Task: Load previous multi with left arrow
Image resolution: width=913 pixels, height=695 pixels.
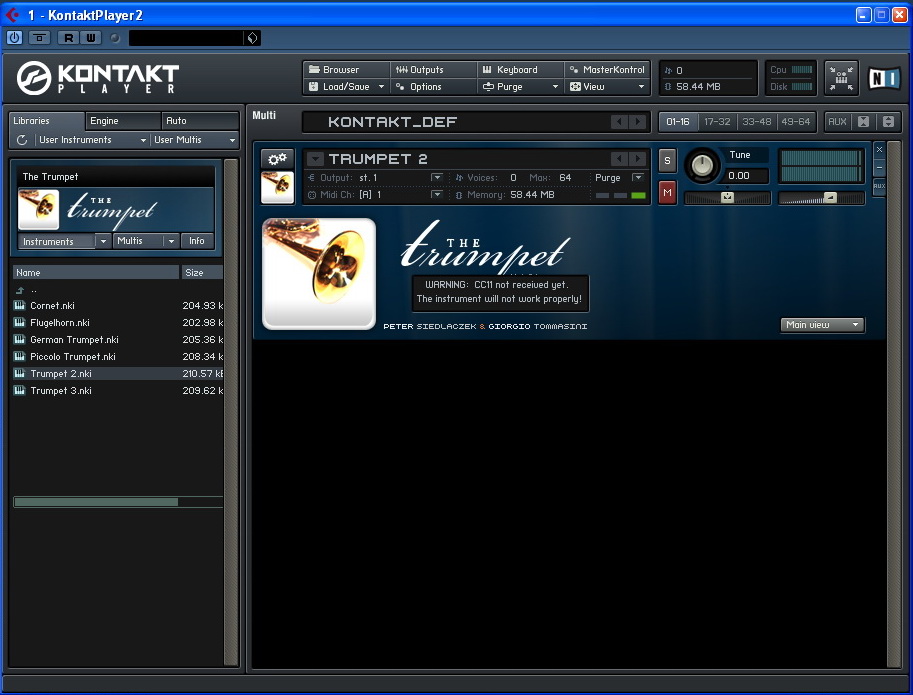Action: 620,122
